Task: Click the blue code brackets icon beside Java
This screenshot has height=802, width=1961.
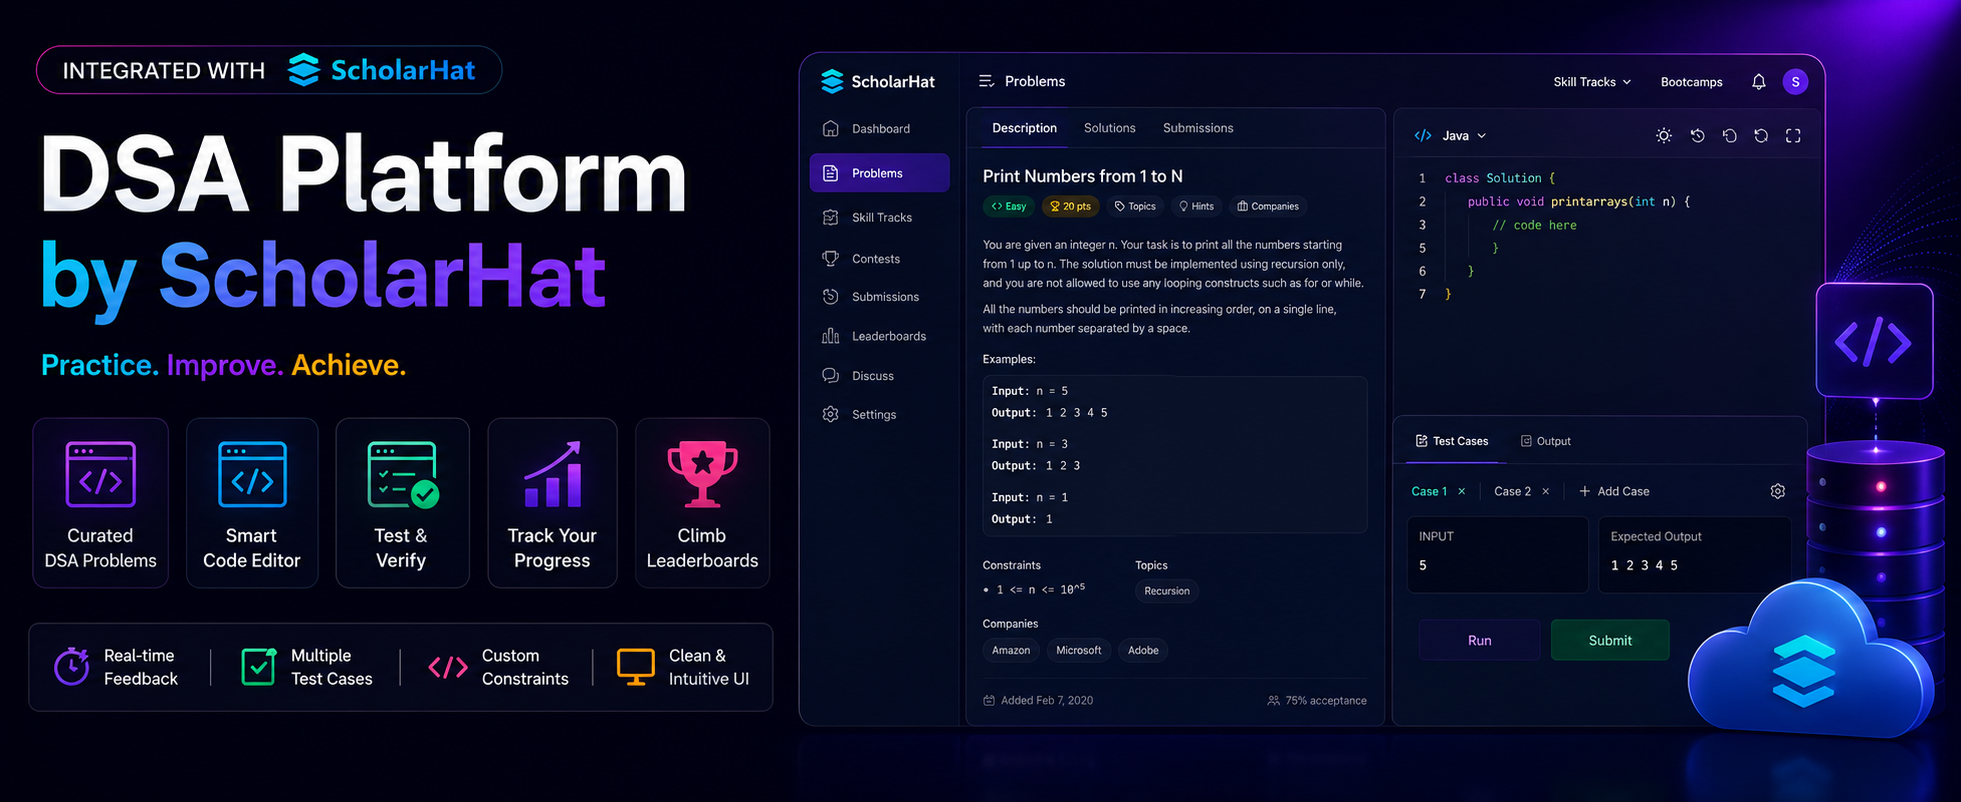Action: [x=1422, y=136]
